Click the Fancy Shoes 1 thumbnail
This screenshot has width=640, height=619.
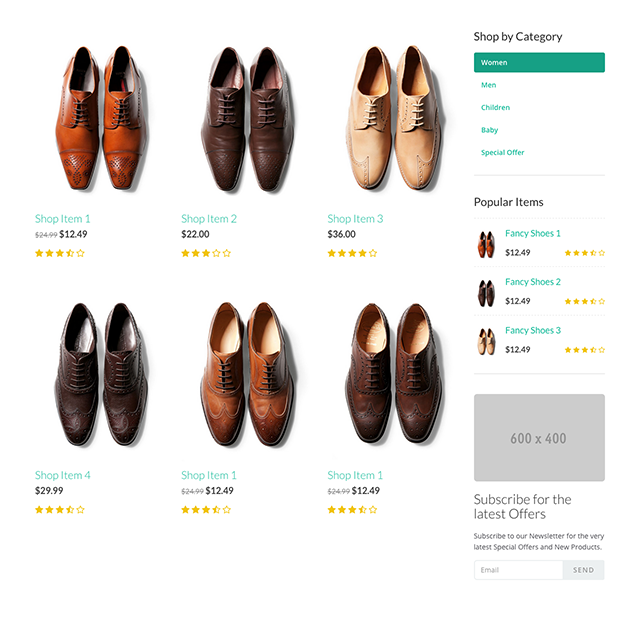pos(486,244)
